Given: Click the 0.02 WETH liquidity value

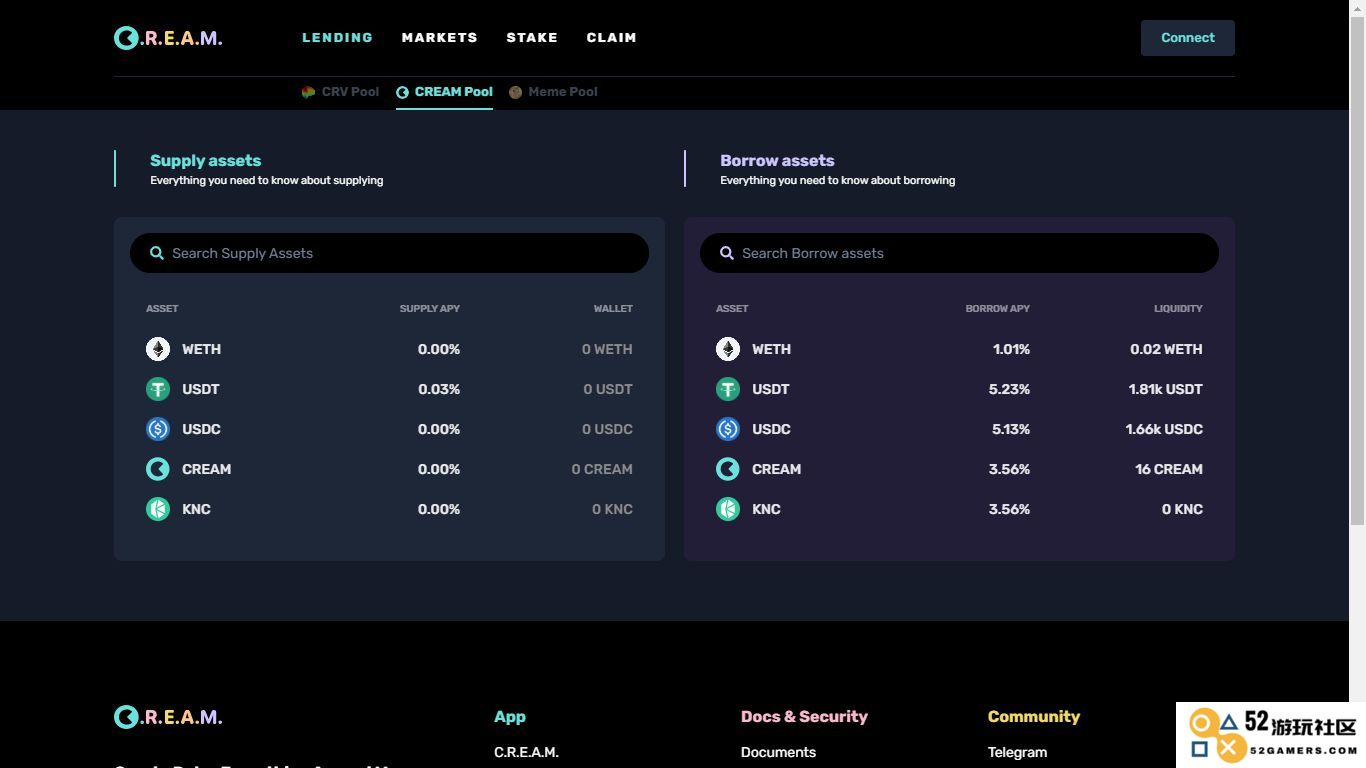Looking at the screenshot, I should pyautogui.click(x=1166, y=349).
